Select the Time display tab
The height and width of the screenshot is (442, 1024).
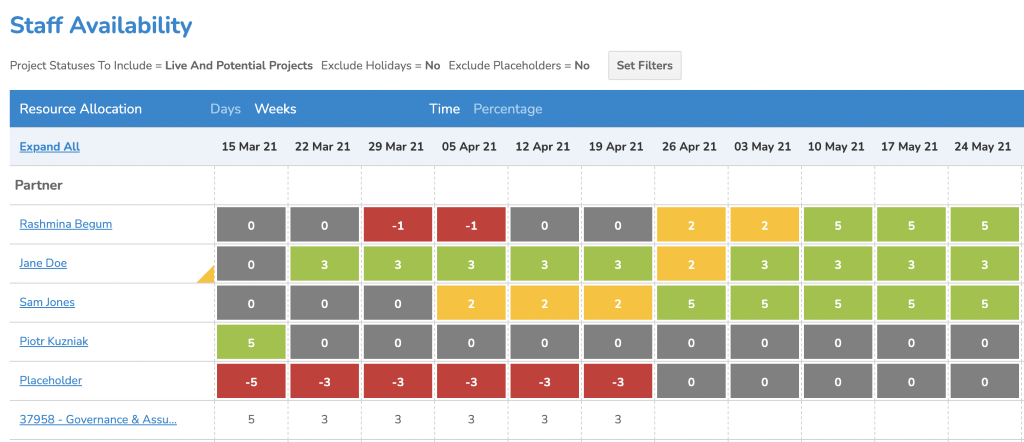coord(444,109)
